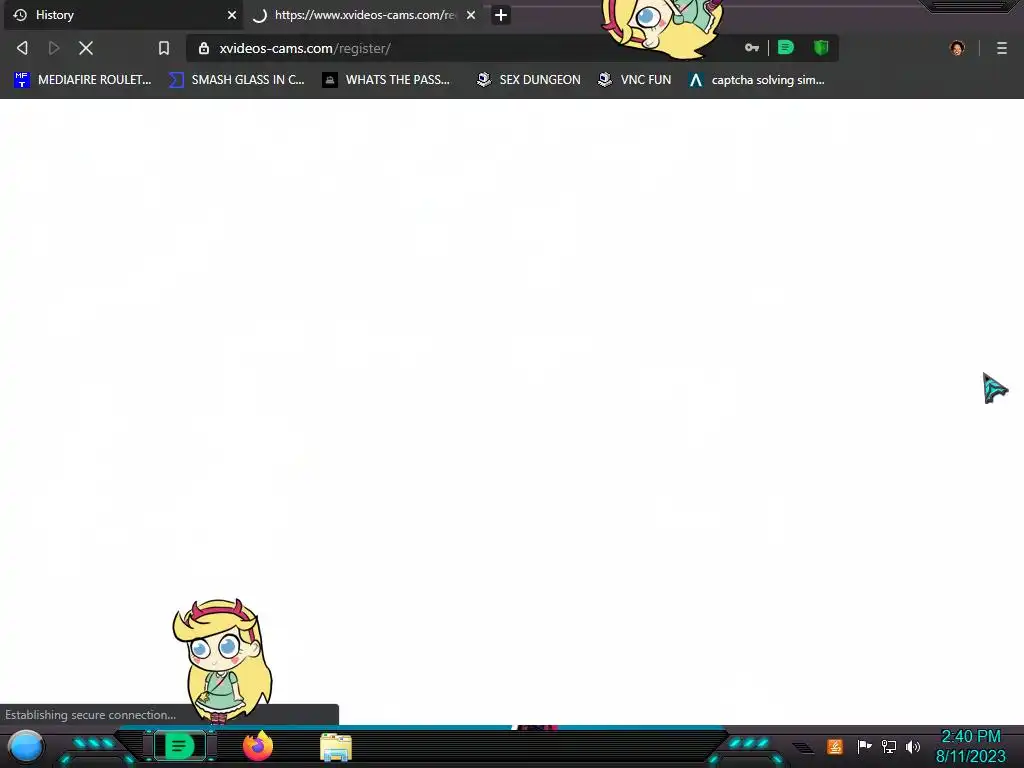1024x768 pixels.
Task: Open a new tab with the plus button
Action: 501,15
